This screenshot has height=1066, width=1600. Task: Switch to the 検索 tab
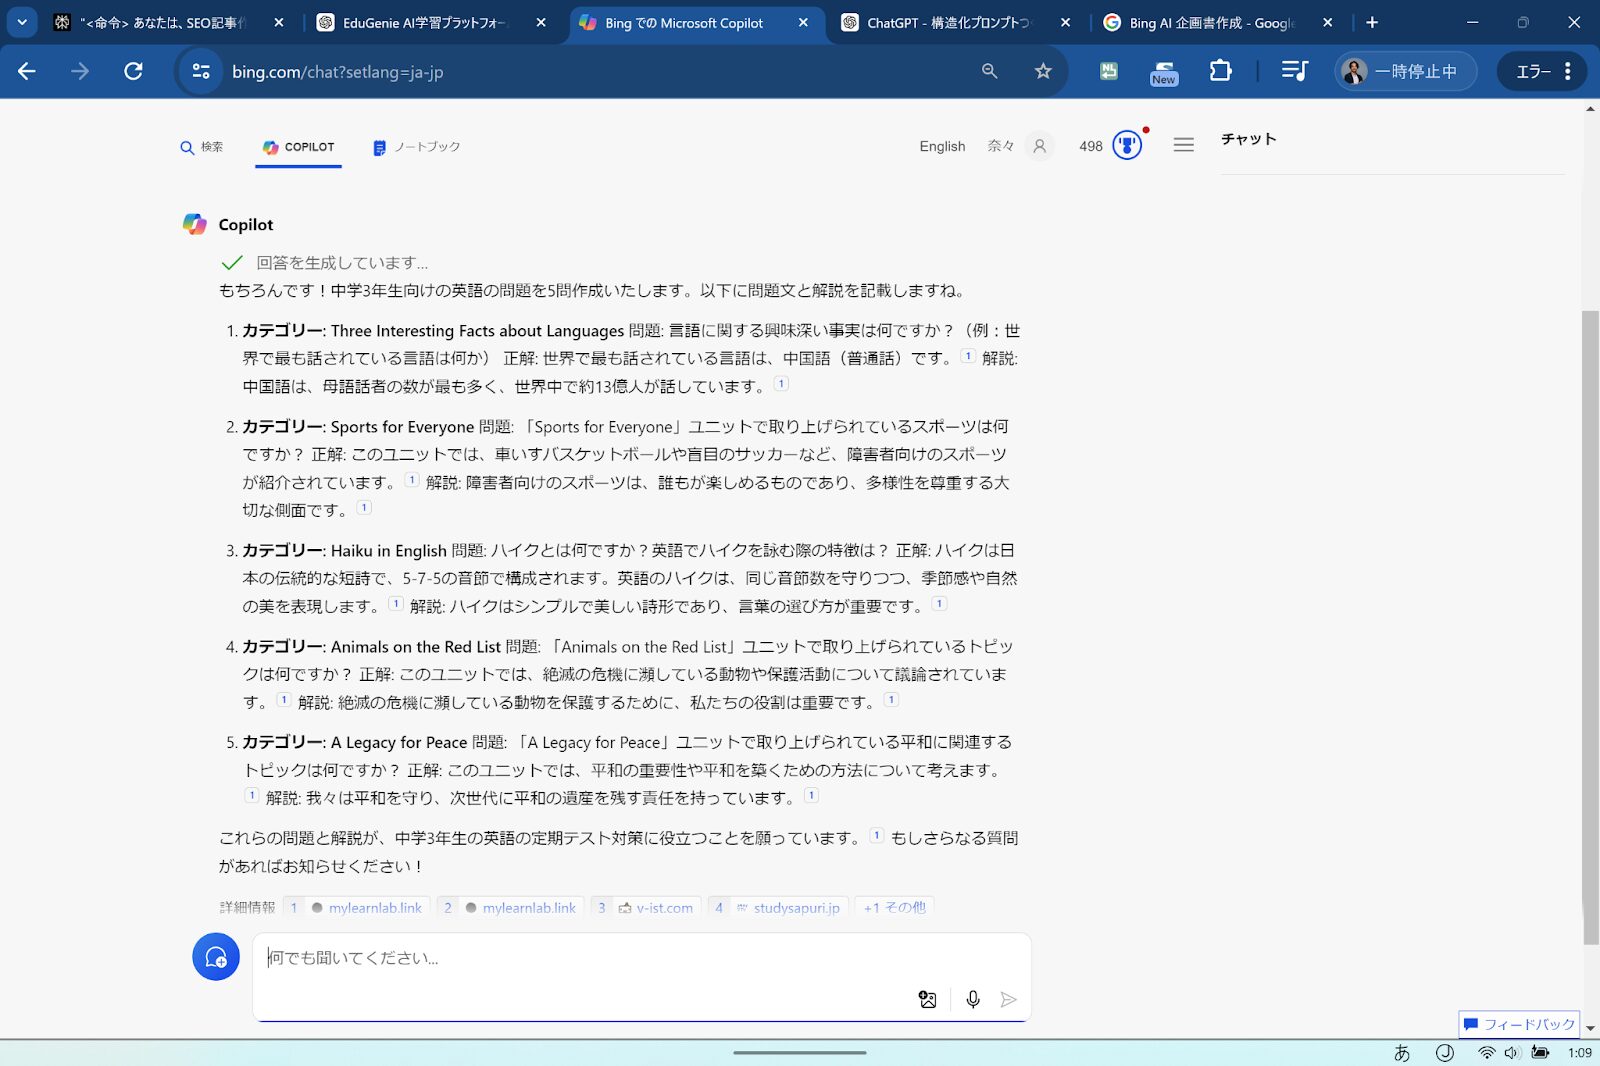(x=202, y=147)
